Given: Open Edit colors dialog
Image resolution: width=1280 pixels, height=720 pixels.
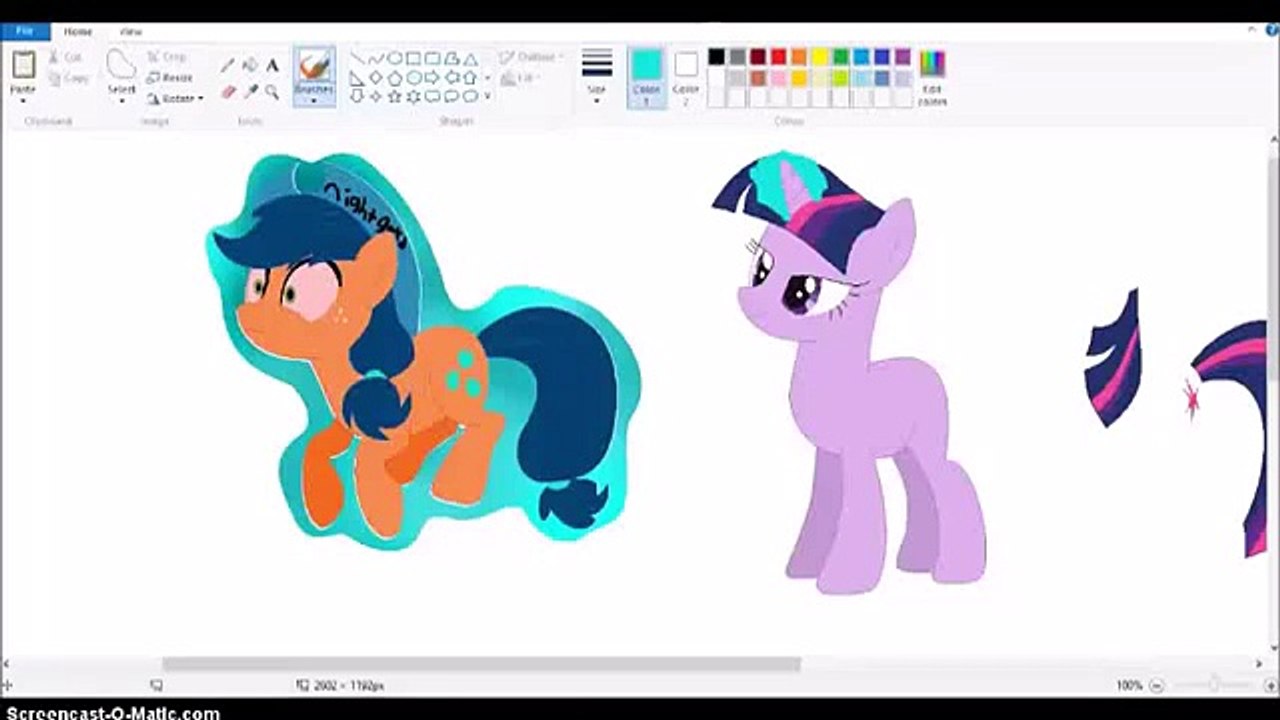Looking at the screenshot, I should [932, 75].
